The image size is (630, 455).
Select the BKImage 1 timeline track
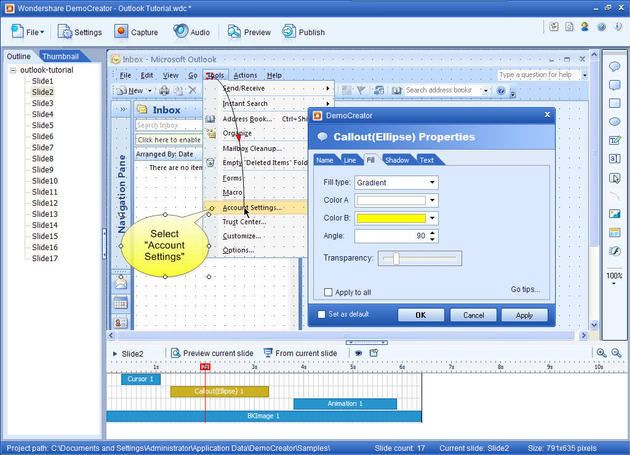264,416
